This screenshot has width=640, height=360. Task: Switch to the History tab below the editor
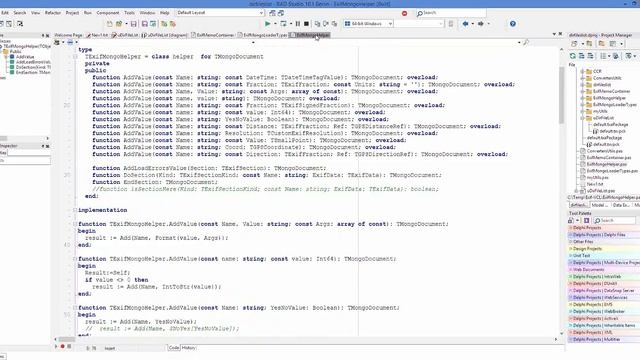coord(189,348)
